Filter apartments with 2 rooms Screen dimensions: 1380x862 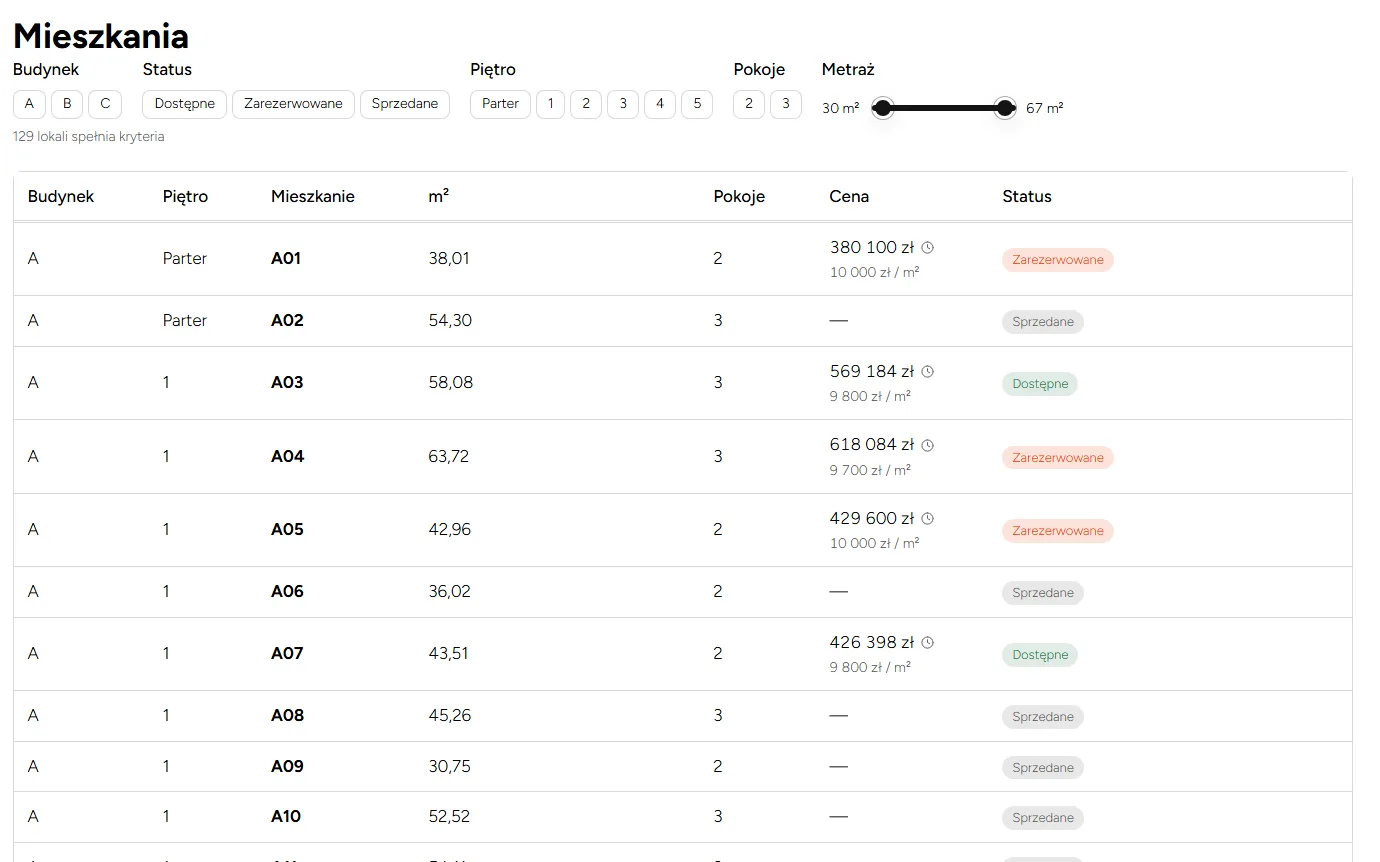749,104
